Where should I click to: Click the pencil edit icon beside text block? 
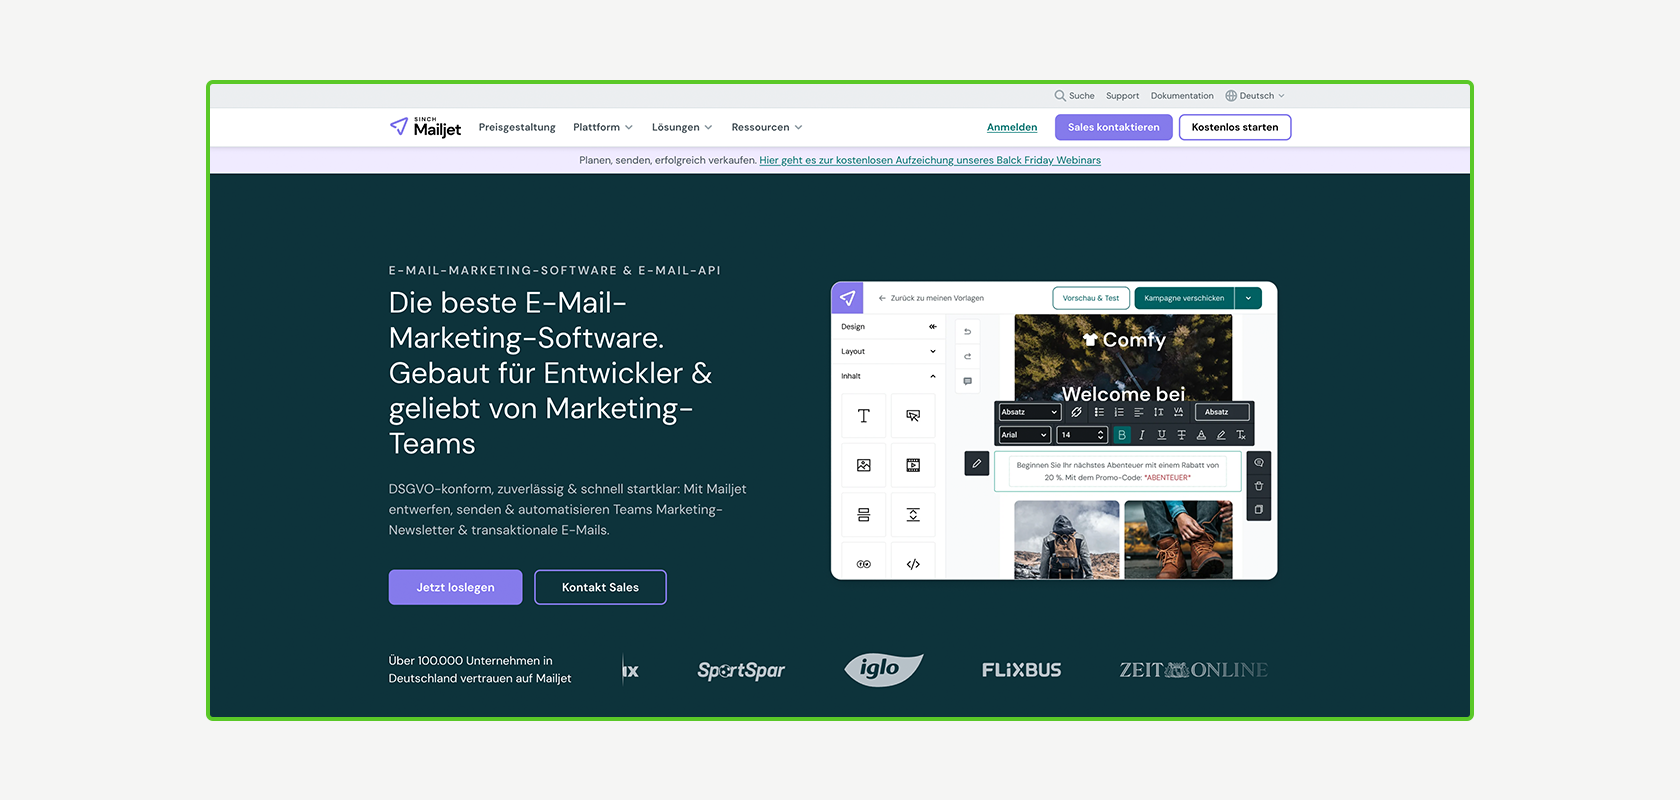(977, 463)
